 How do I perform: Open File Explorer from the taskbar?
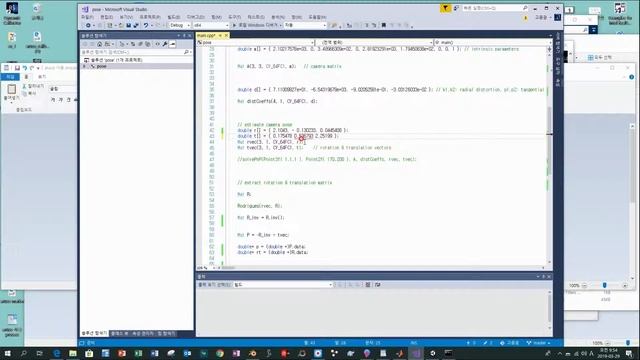point(73,353)
